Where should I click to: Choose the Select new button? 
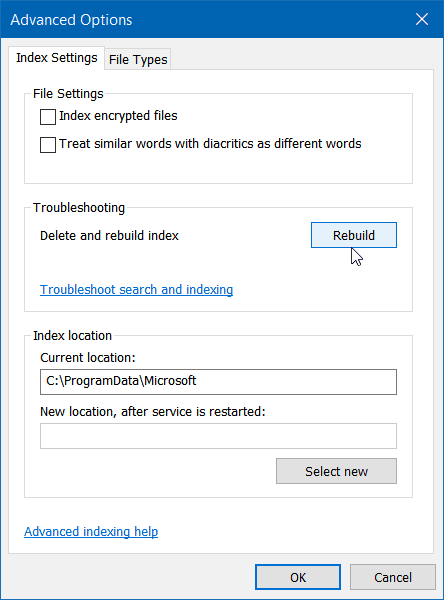pyautogui.click(x=336, y=471)
